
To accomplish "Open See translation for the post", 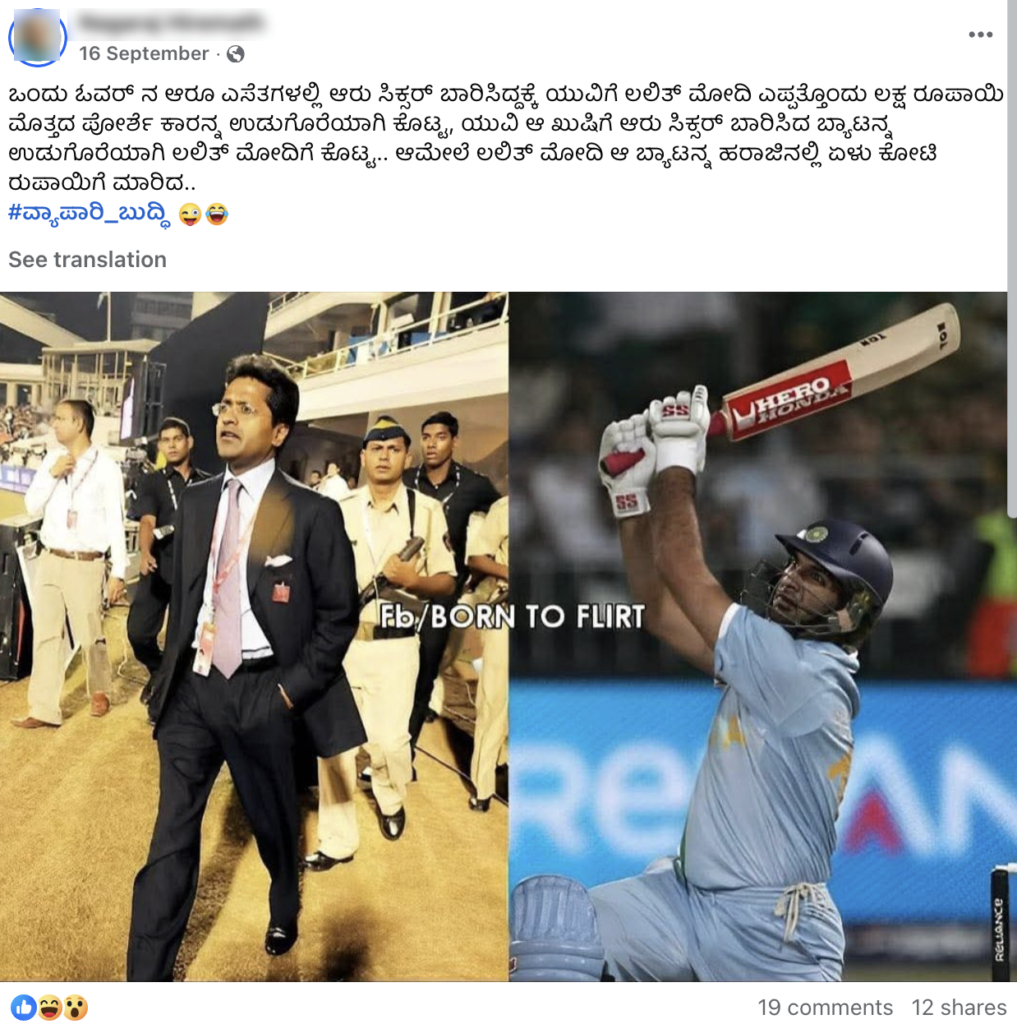I will tap(88, 259).
